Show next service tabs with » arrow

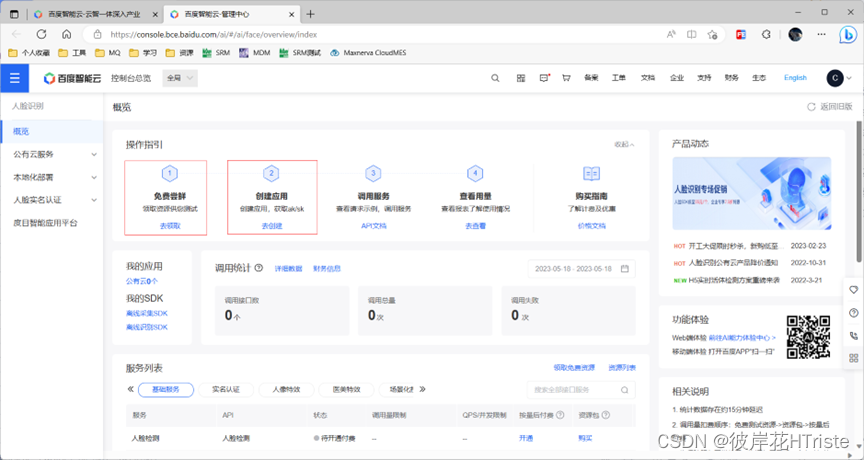point(422,389)
